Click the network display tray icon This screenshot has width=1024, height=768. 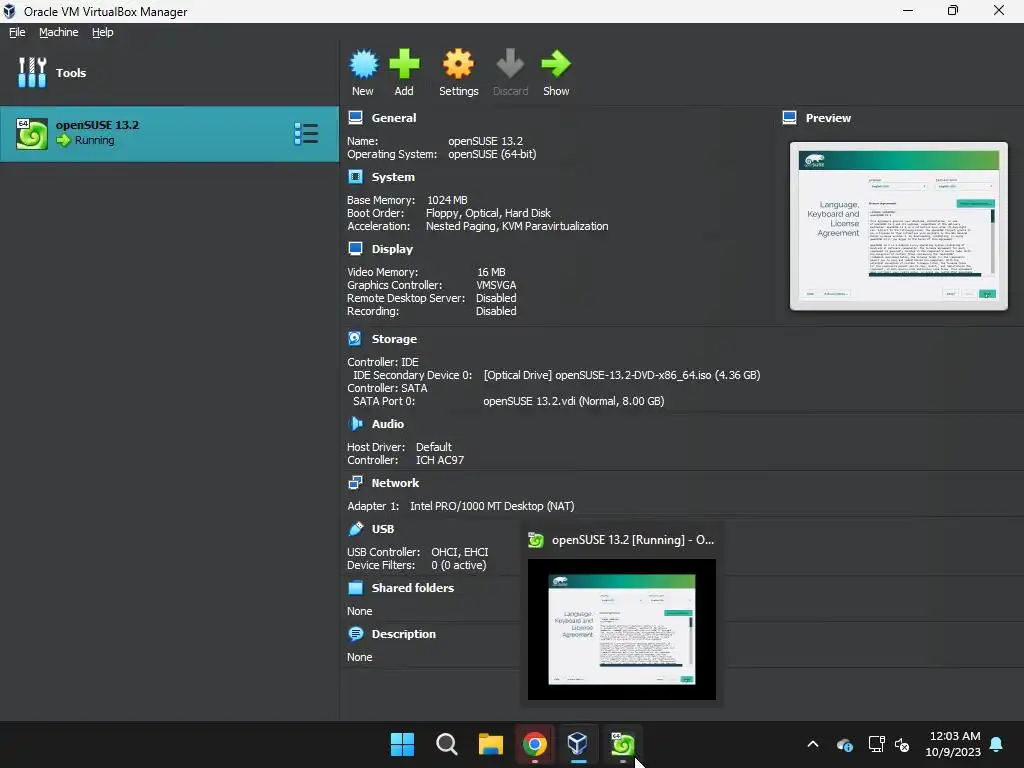pyautogui.click(x=876, y=744)
